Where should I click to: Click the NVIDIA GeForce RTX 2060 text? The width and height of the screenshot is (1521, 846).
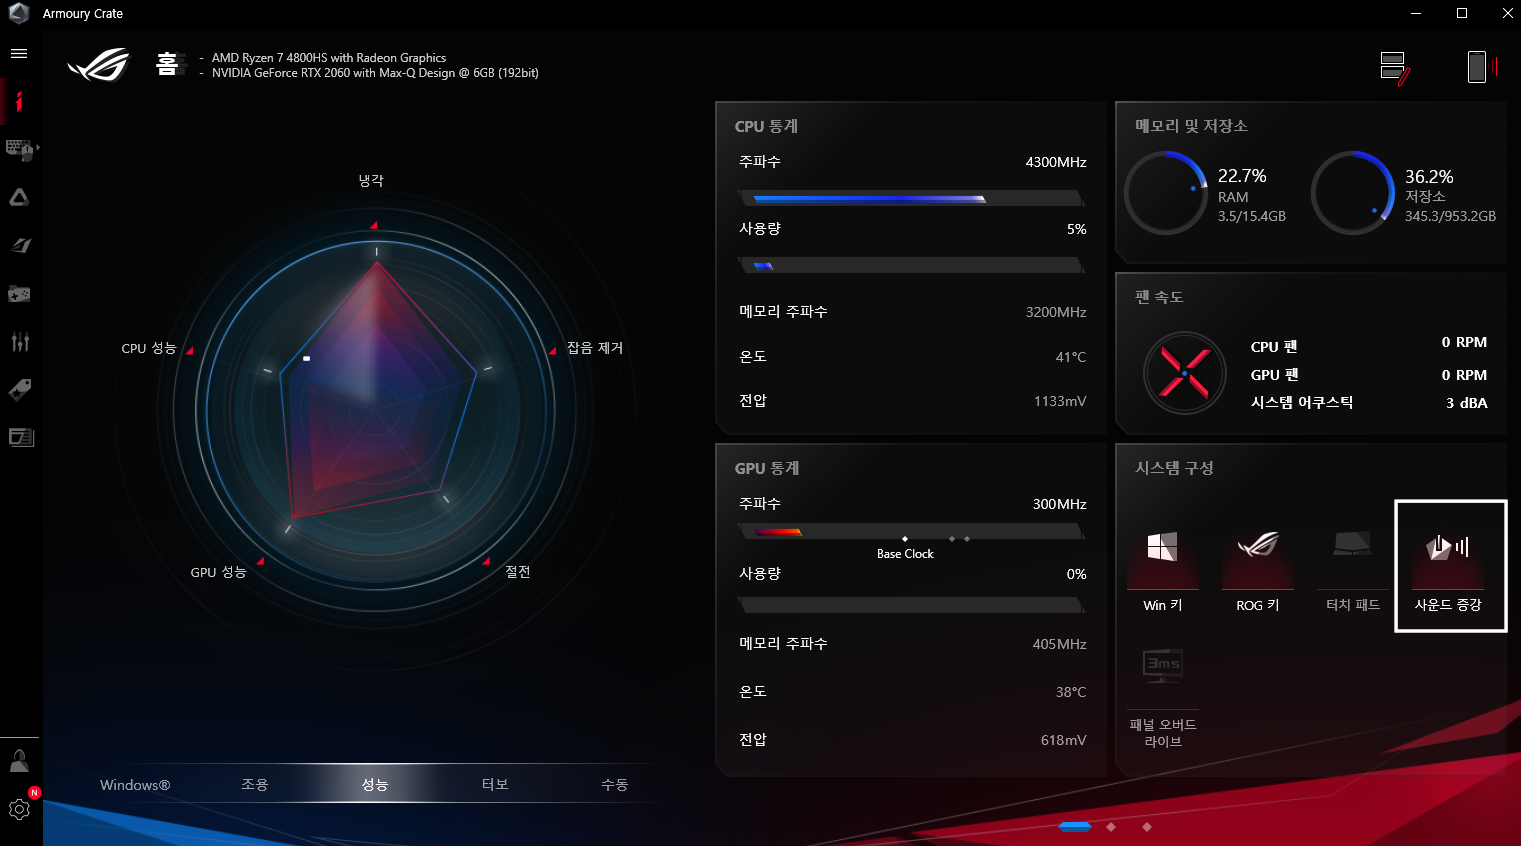(375, 73)
